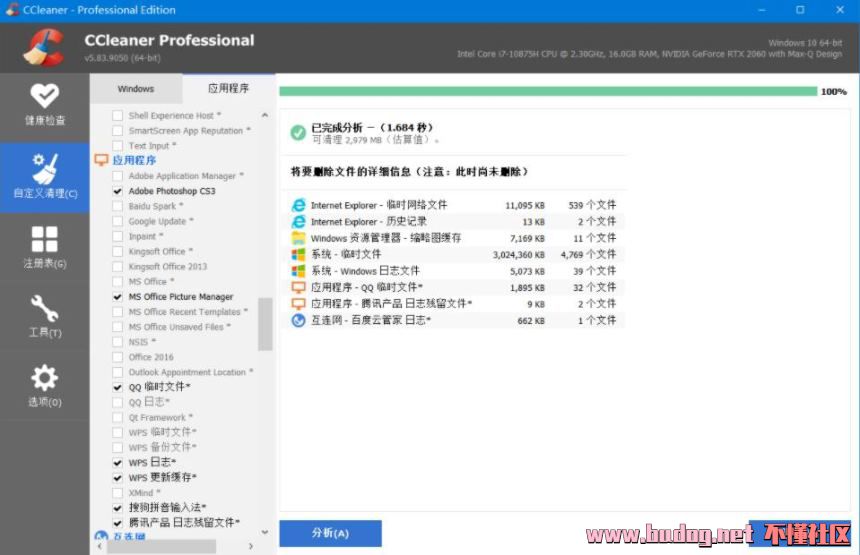The image size is (860, 555).
Task: Maximize the CCleaner window
Action: [800, 10]
